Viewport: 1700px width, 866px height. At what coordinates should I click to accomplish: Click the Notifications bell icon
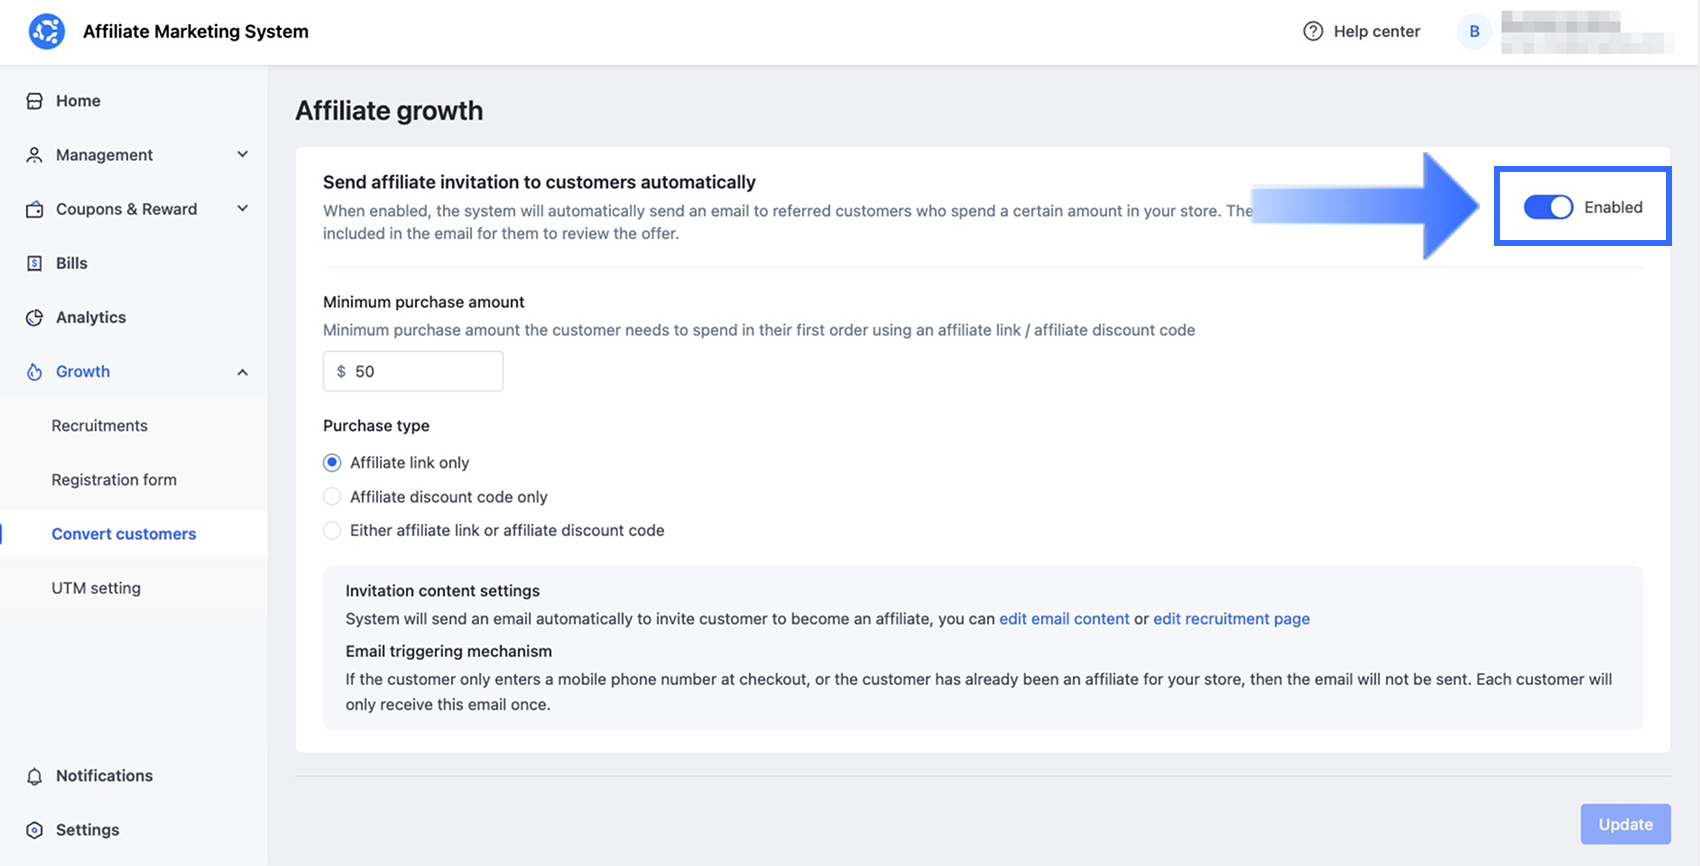tap(34, 776)
